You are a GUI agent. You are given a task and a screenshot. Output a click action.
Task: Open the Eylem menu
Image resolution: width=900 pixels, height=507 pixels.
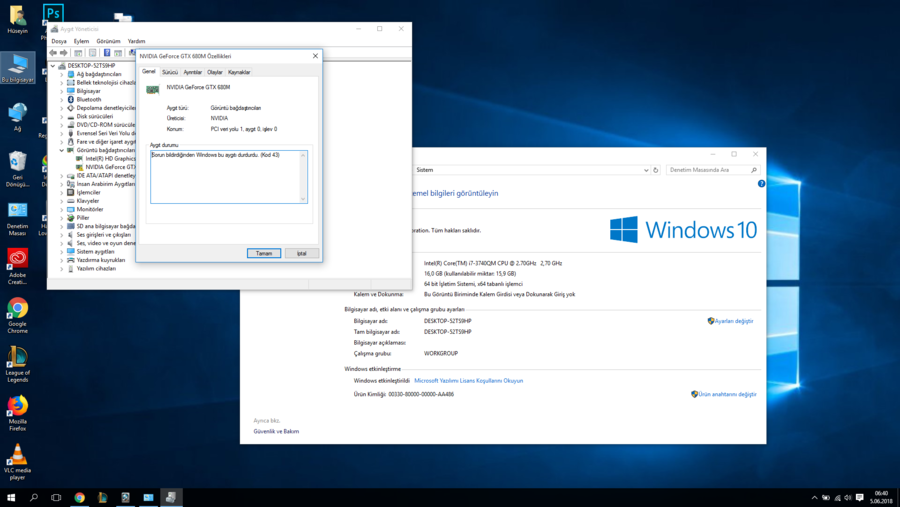(x=81, y=41)
